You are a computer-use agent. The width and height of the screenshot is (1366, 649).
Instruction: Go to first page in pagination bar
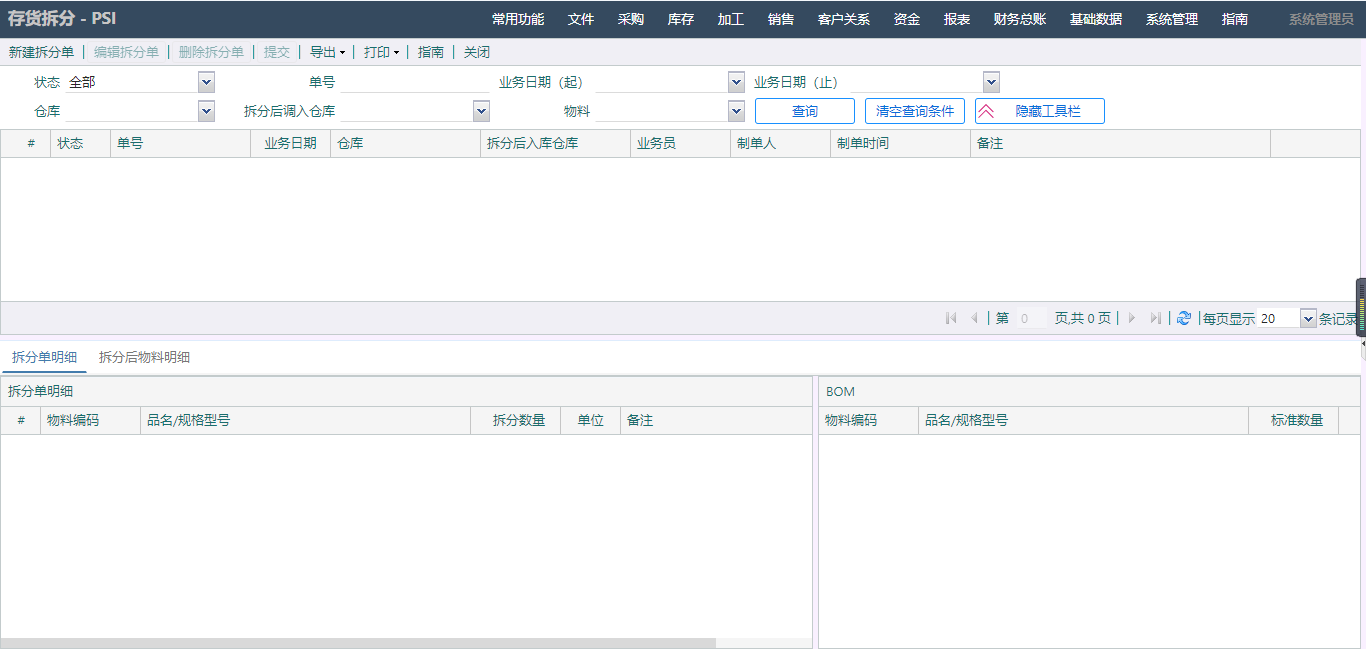951,318
